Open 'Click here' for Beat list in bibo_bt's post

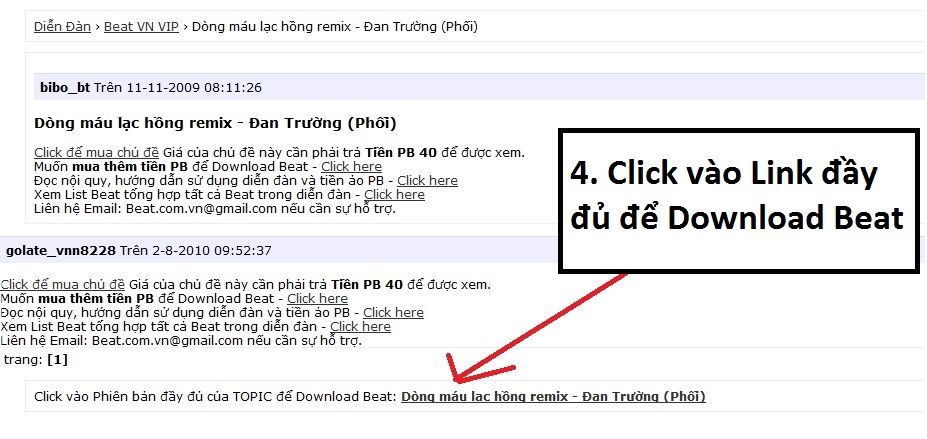394,195
